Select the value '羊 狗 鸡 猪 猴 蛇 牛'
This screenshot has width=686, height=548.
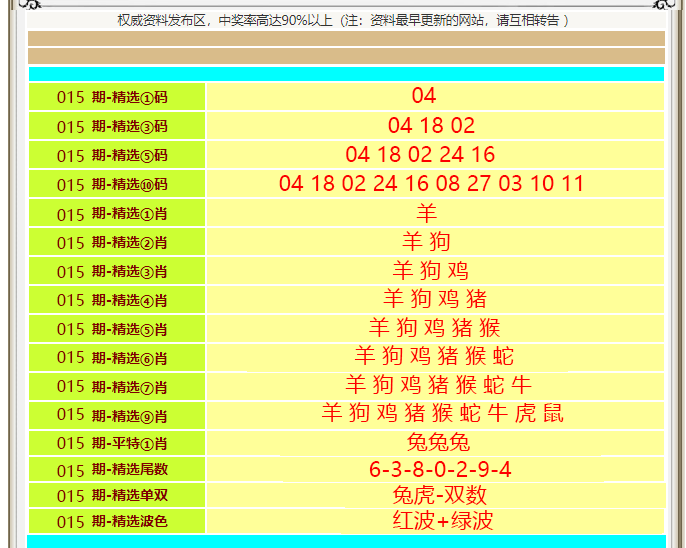(x=439, y=385)
